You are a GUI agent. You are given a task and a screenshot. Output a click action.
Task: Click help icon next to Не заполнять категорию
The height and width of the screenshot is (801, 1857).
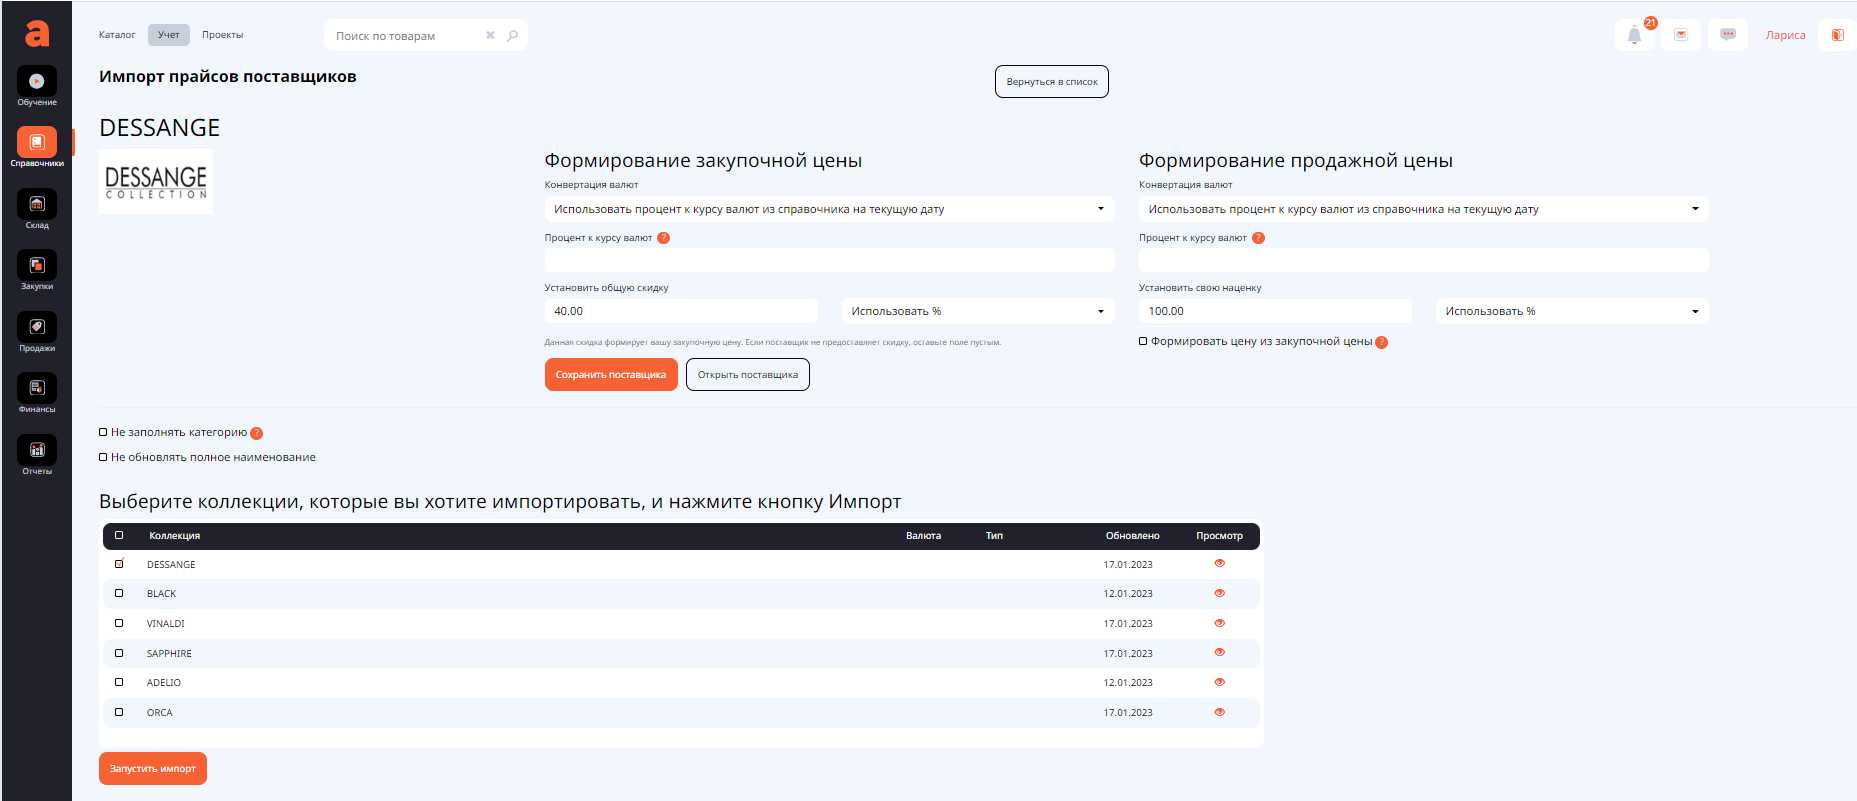tap(257, 433)
